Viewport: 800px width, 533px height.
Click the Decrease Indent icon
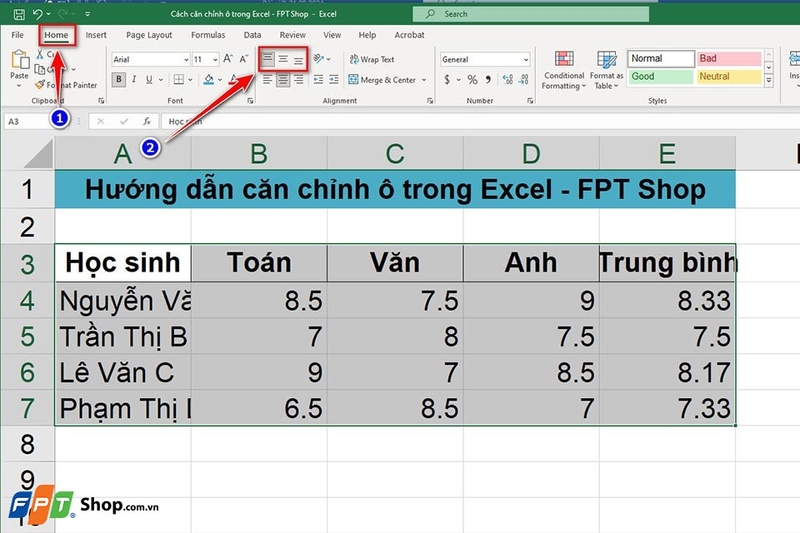click(318, 80)
